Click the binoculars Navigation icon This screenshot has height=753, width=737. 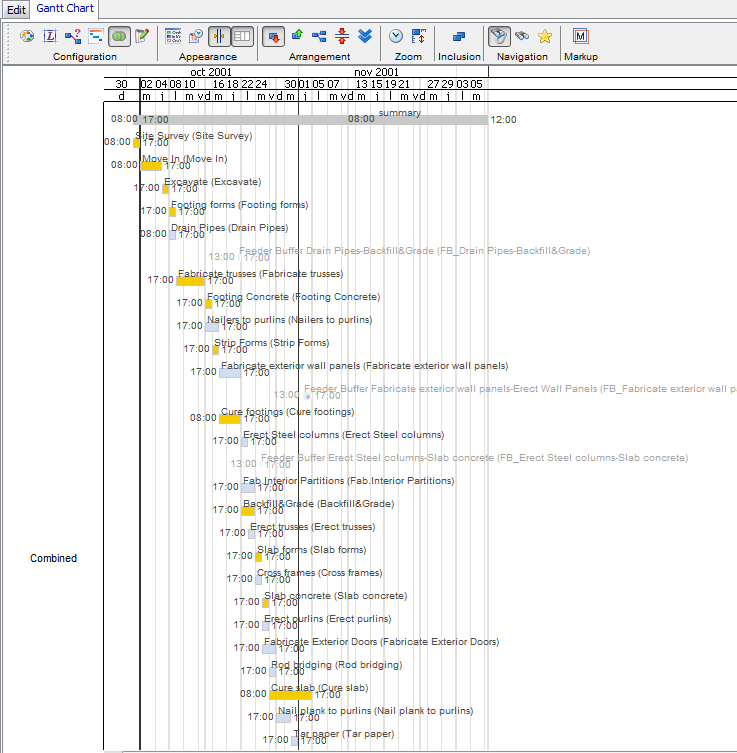[x=521, y=36]
